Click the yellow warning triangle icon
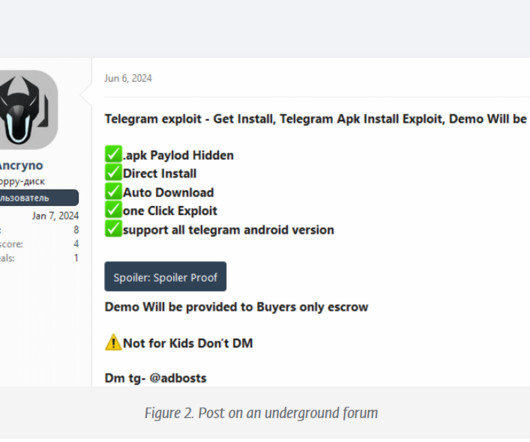This screenshot has width=530, height=442. [x=113, y=342]
